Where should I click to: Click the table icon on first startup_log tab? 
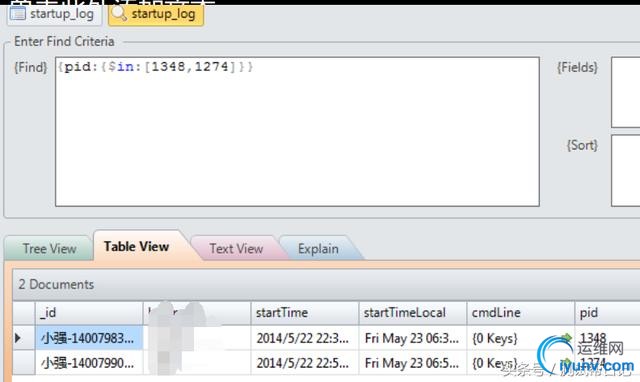click(18, 13)
